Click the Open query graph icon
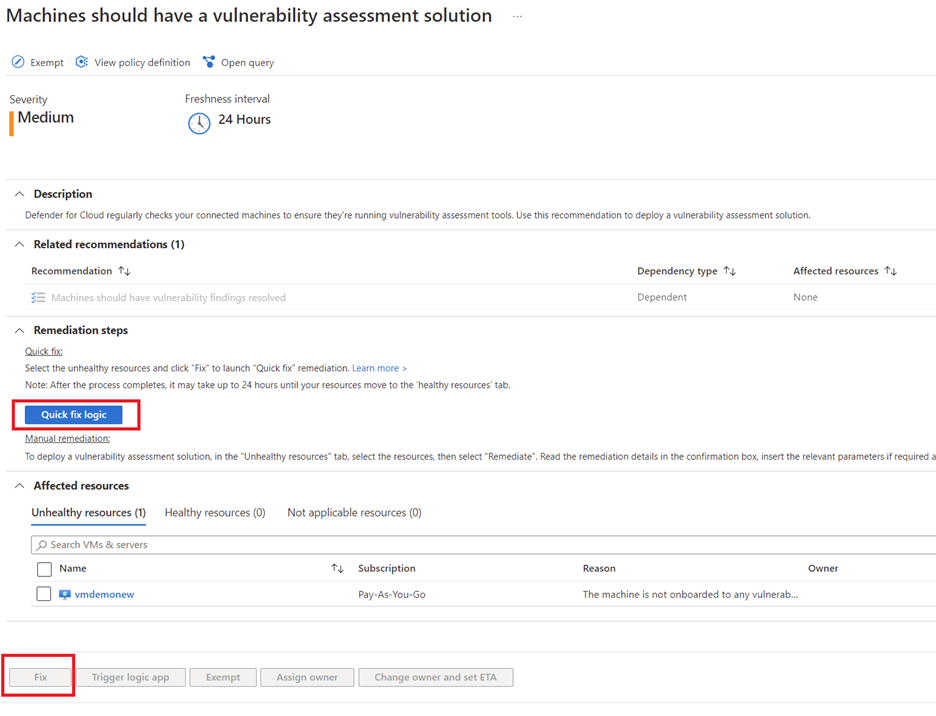This screenshot has width=936, height=716. point(209,62)
